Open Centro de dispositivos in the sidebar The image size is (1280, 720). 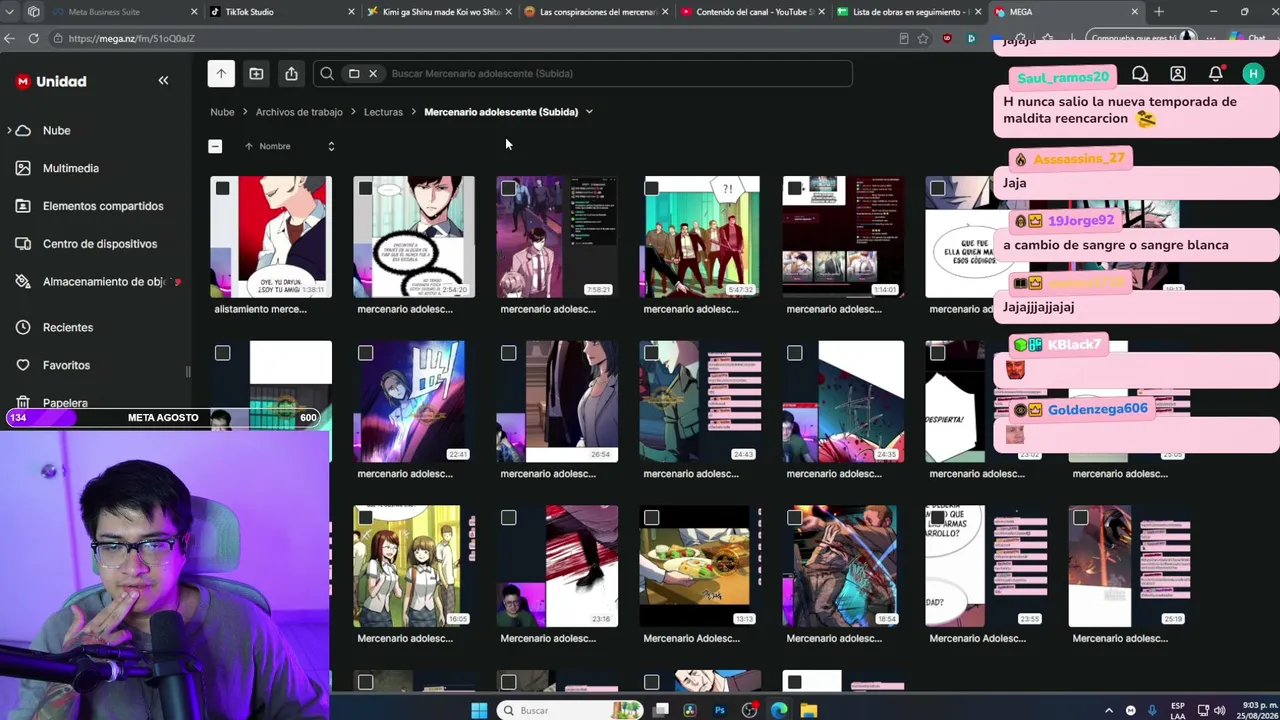tap(99, 244)
